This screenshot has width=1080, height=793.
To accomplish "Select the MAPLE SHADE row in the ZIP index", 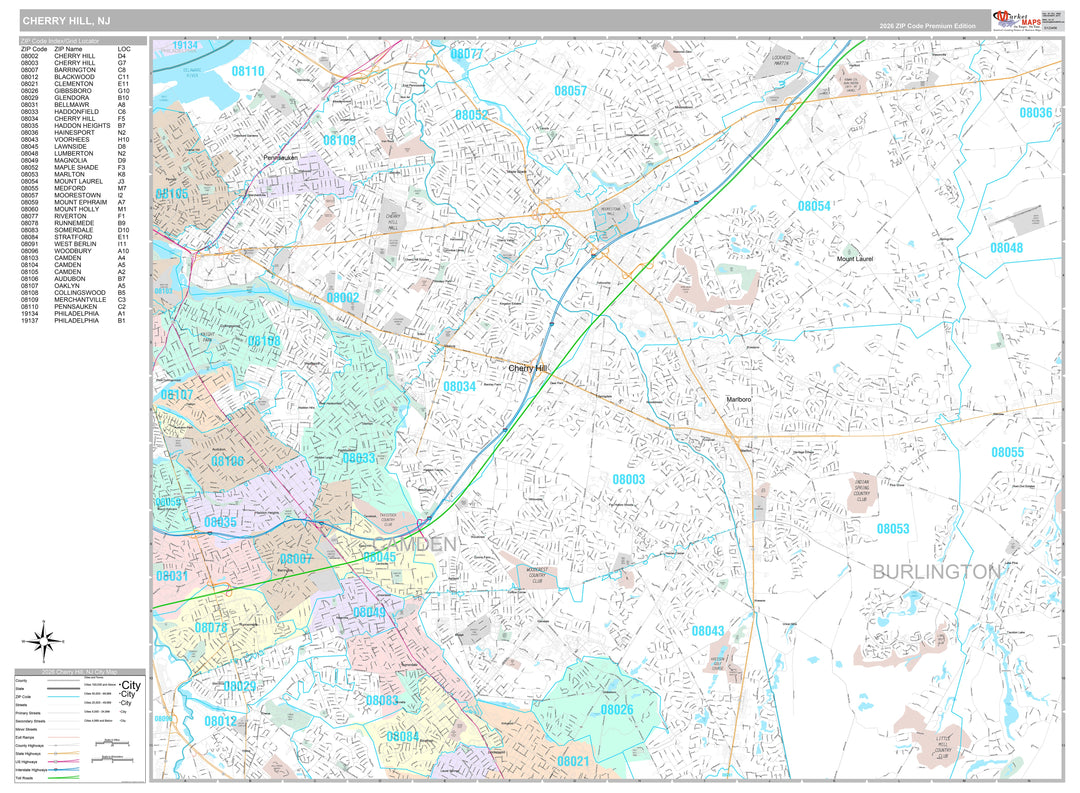I will tap(74, 167).
